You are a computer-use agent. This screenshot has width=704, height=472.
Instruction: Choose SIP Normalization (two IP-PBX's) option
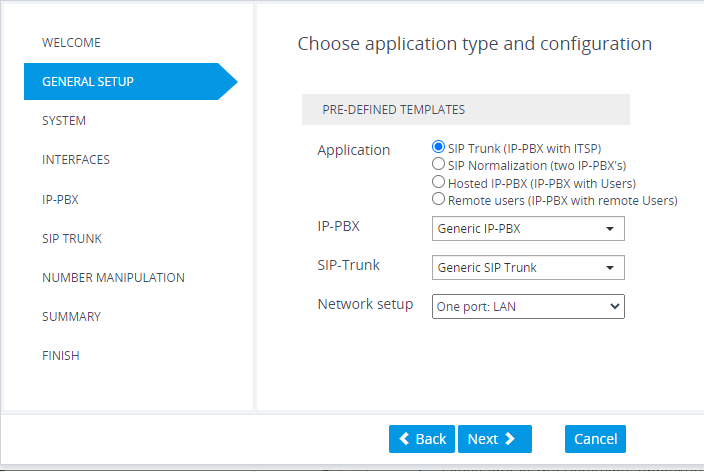(438, 164)
